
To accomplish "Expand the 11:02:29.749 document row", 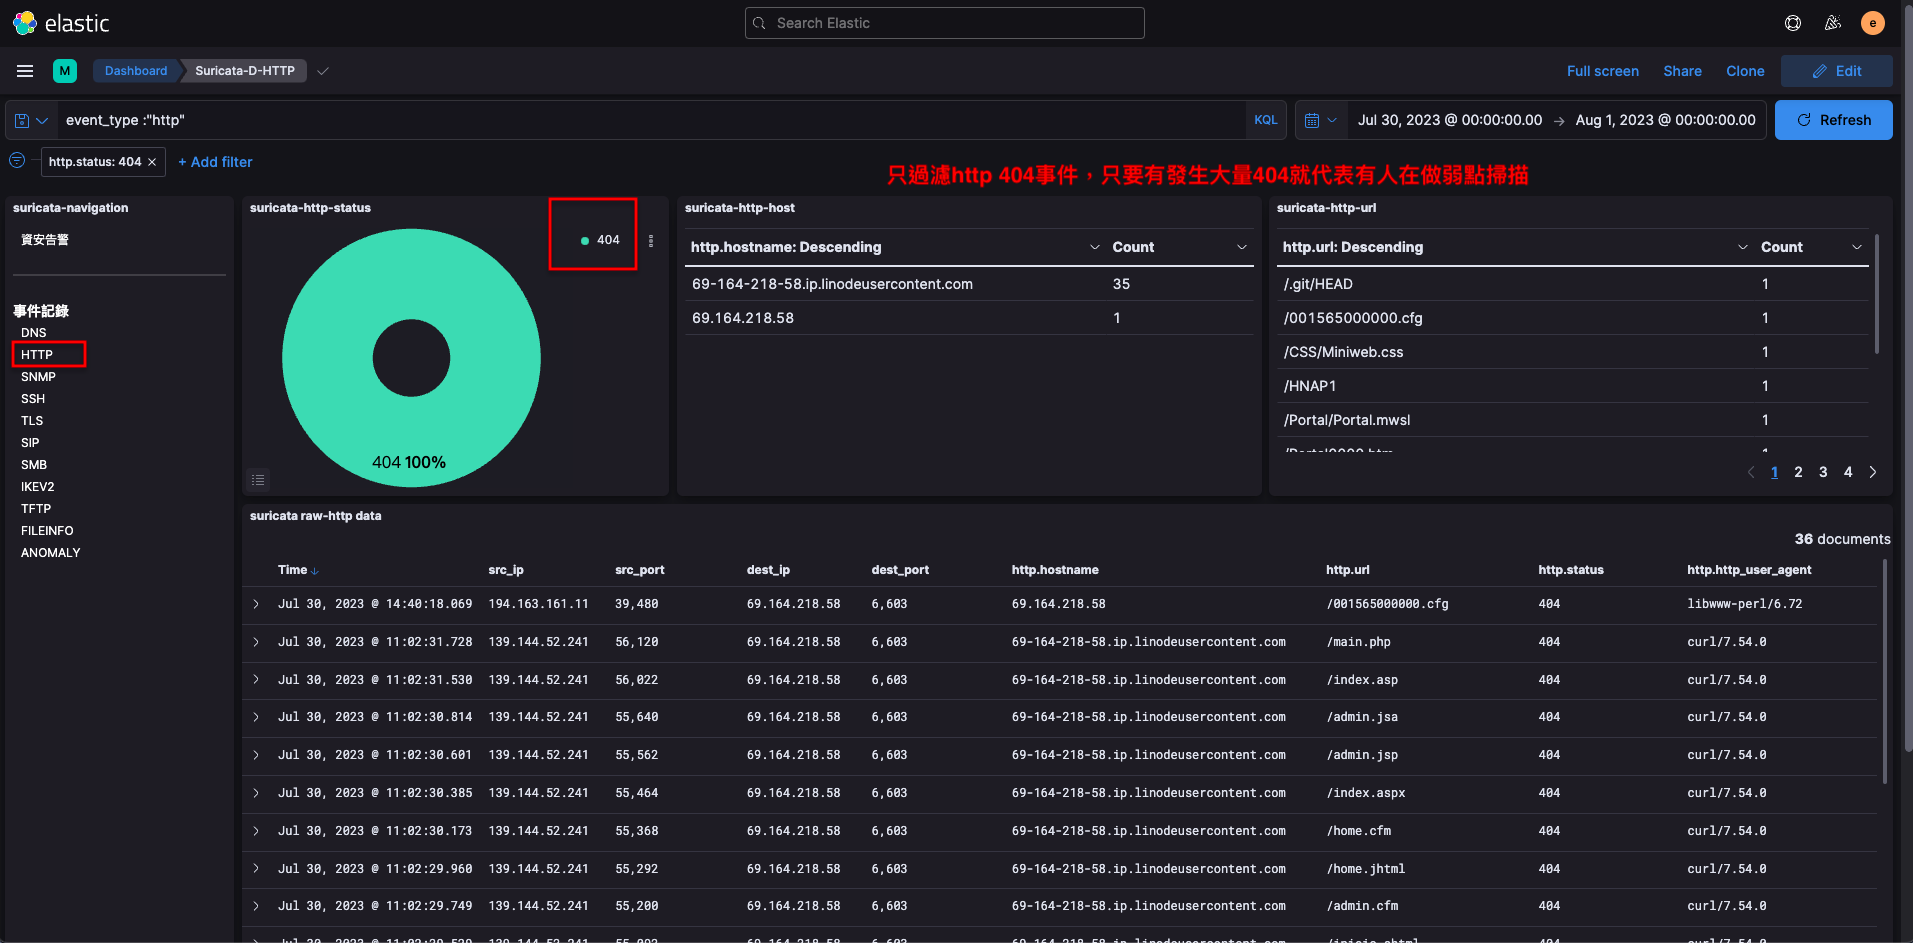I will point(257,906).
